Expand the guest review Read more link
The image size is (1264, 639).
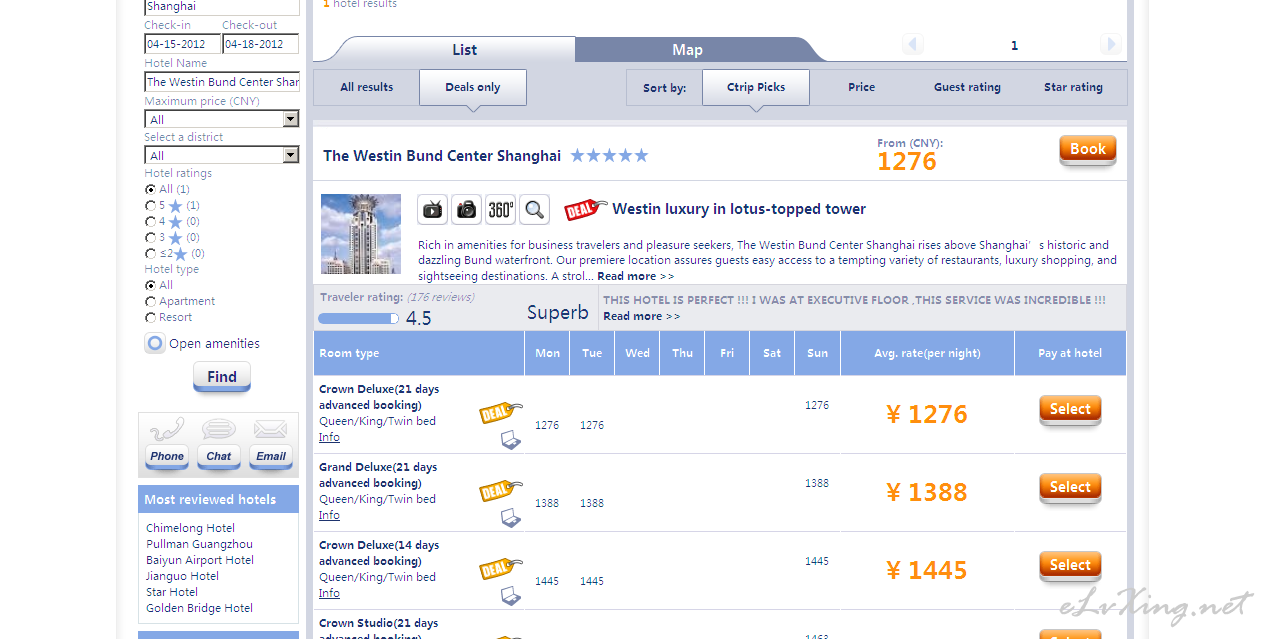[641, 316]
